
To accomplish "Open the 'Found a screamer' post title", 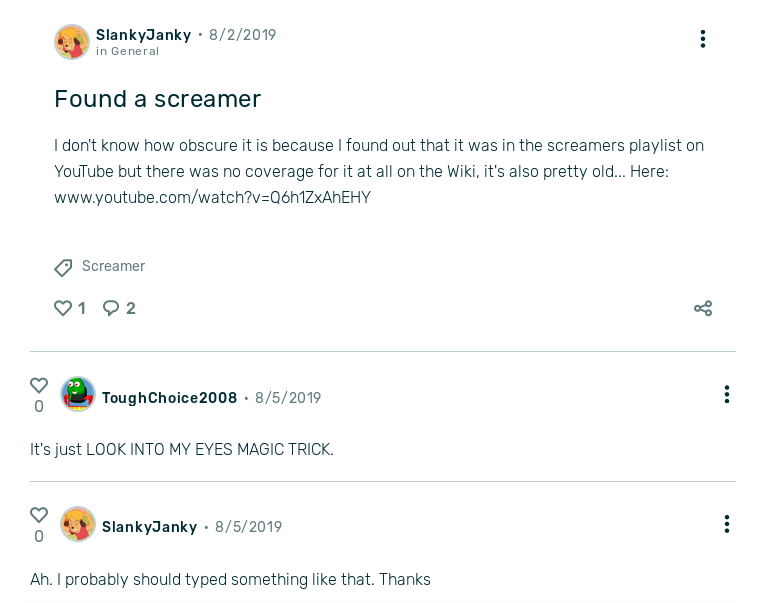I will click(157, 99).
